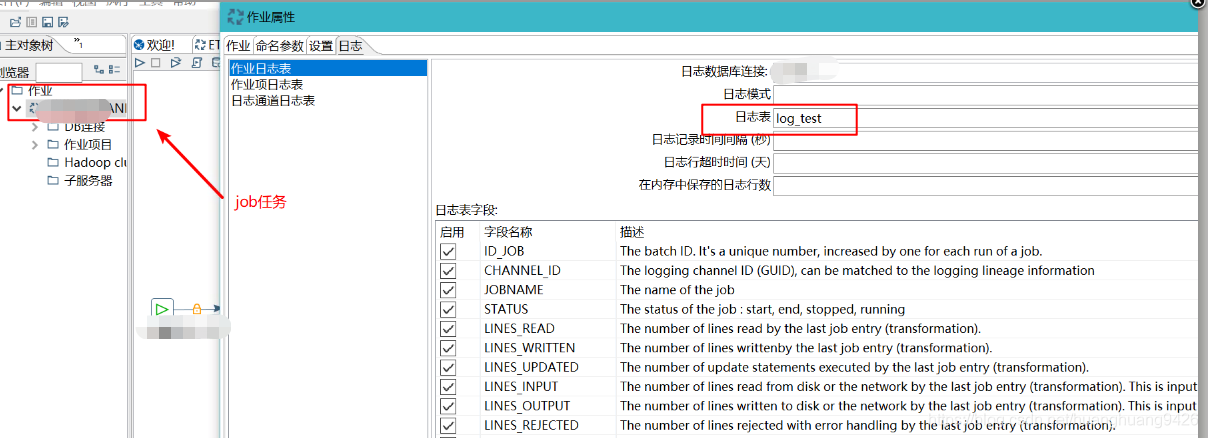
Task: Click the DB连接 folder icon
Action: pos(53,126)
